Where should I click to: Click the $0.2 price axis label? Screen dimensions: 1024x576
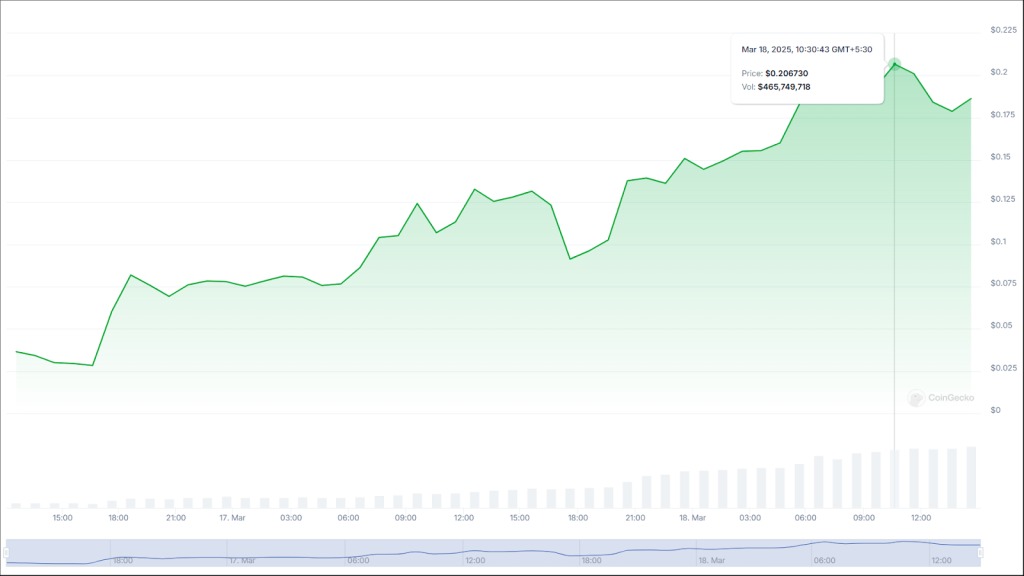(x=998, y=71)
